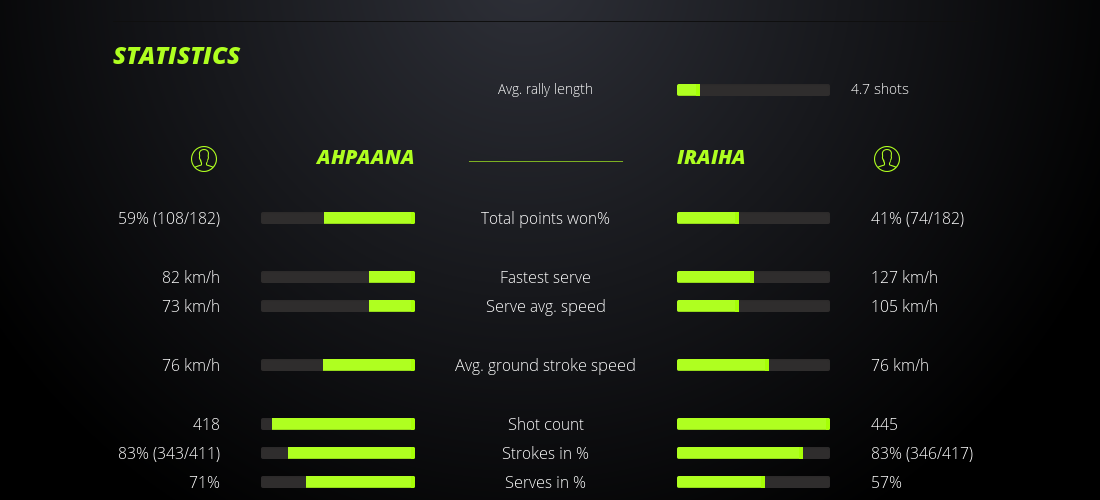
Task: Click Ahpaana's fastest serve bar
Action: coord(338,277)
